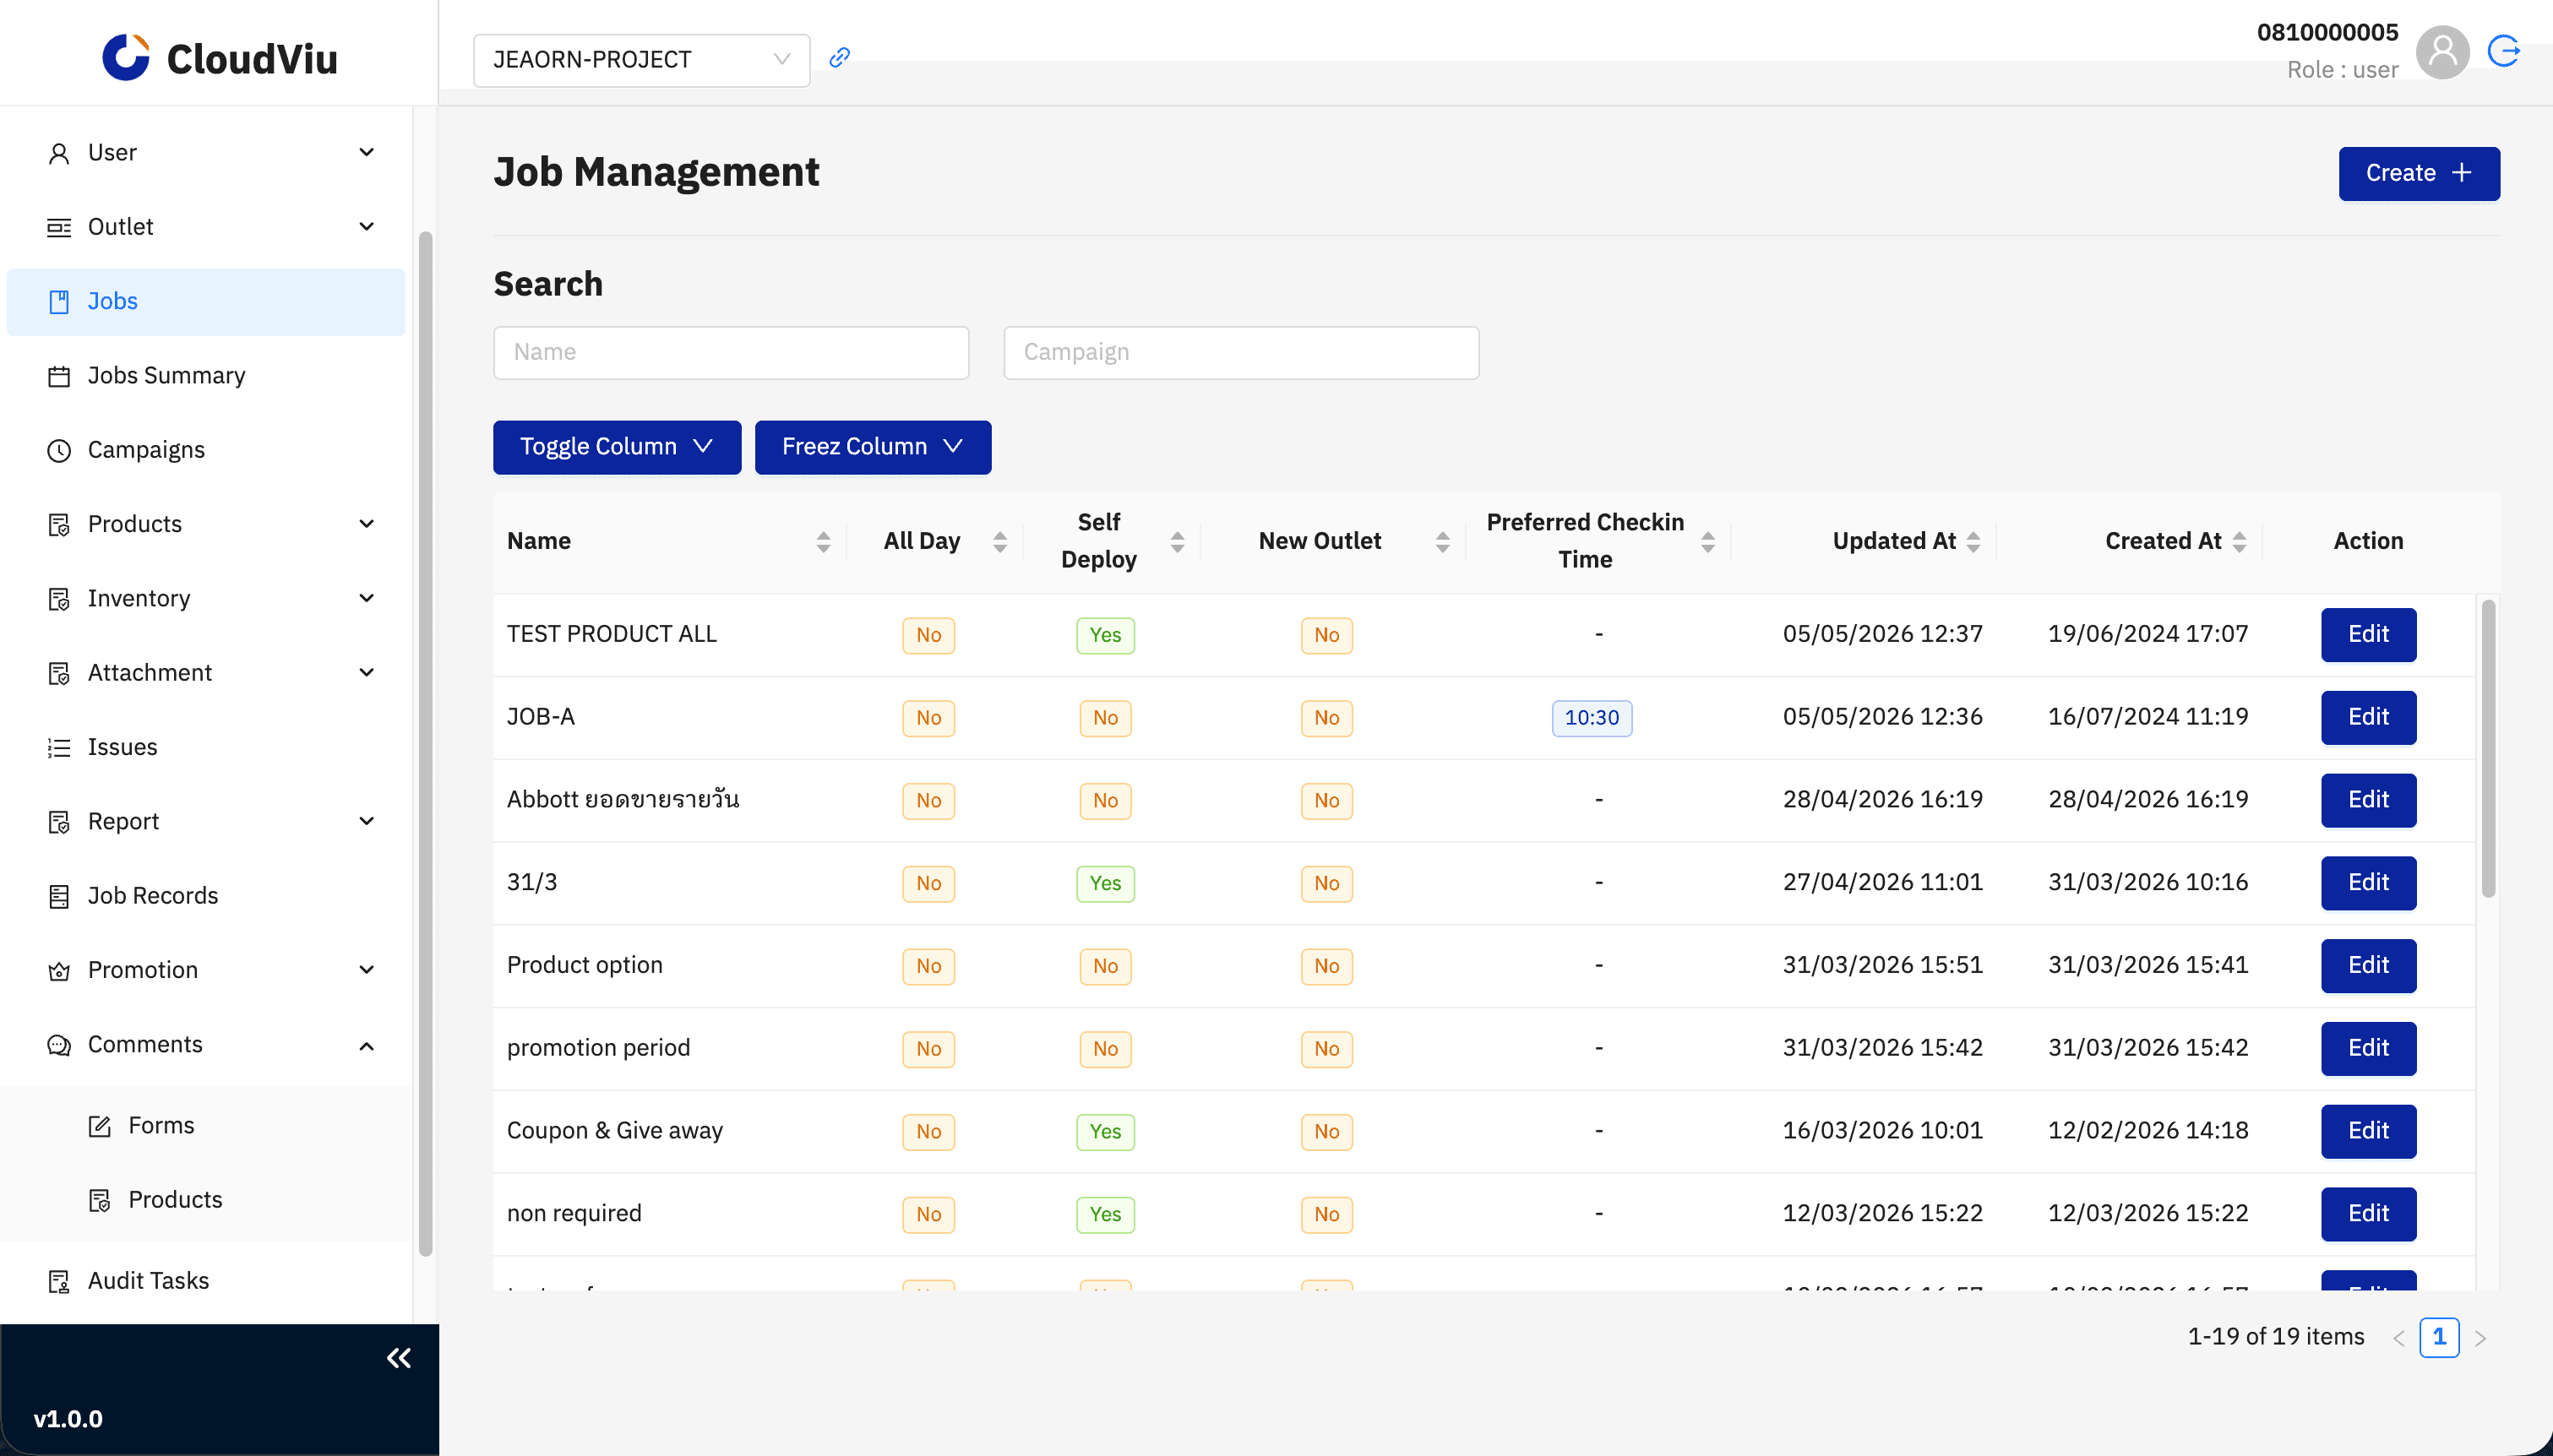Click the table vertical scrollbar

click(2487, 748)
